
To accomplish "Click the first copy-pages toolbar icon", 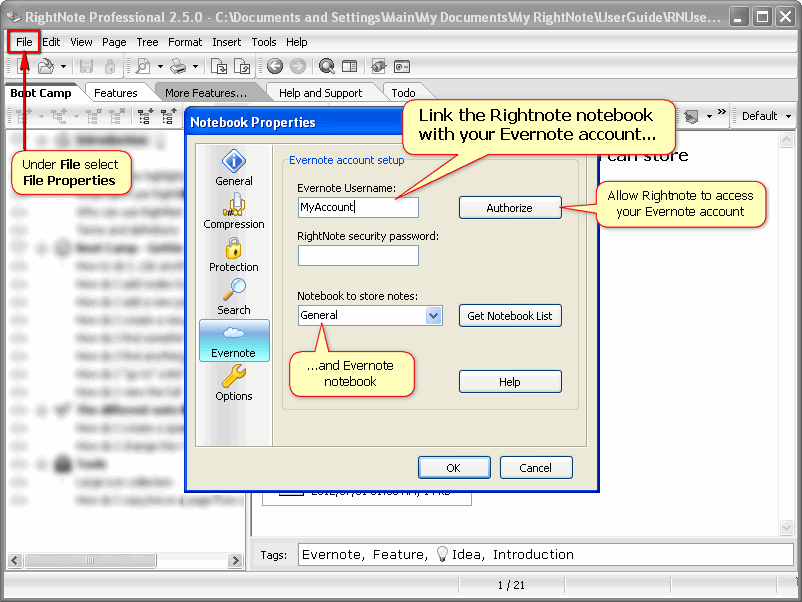I will click(219, 66).
